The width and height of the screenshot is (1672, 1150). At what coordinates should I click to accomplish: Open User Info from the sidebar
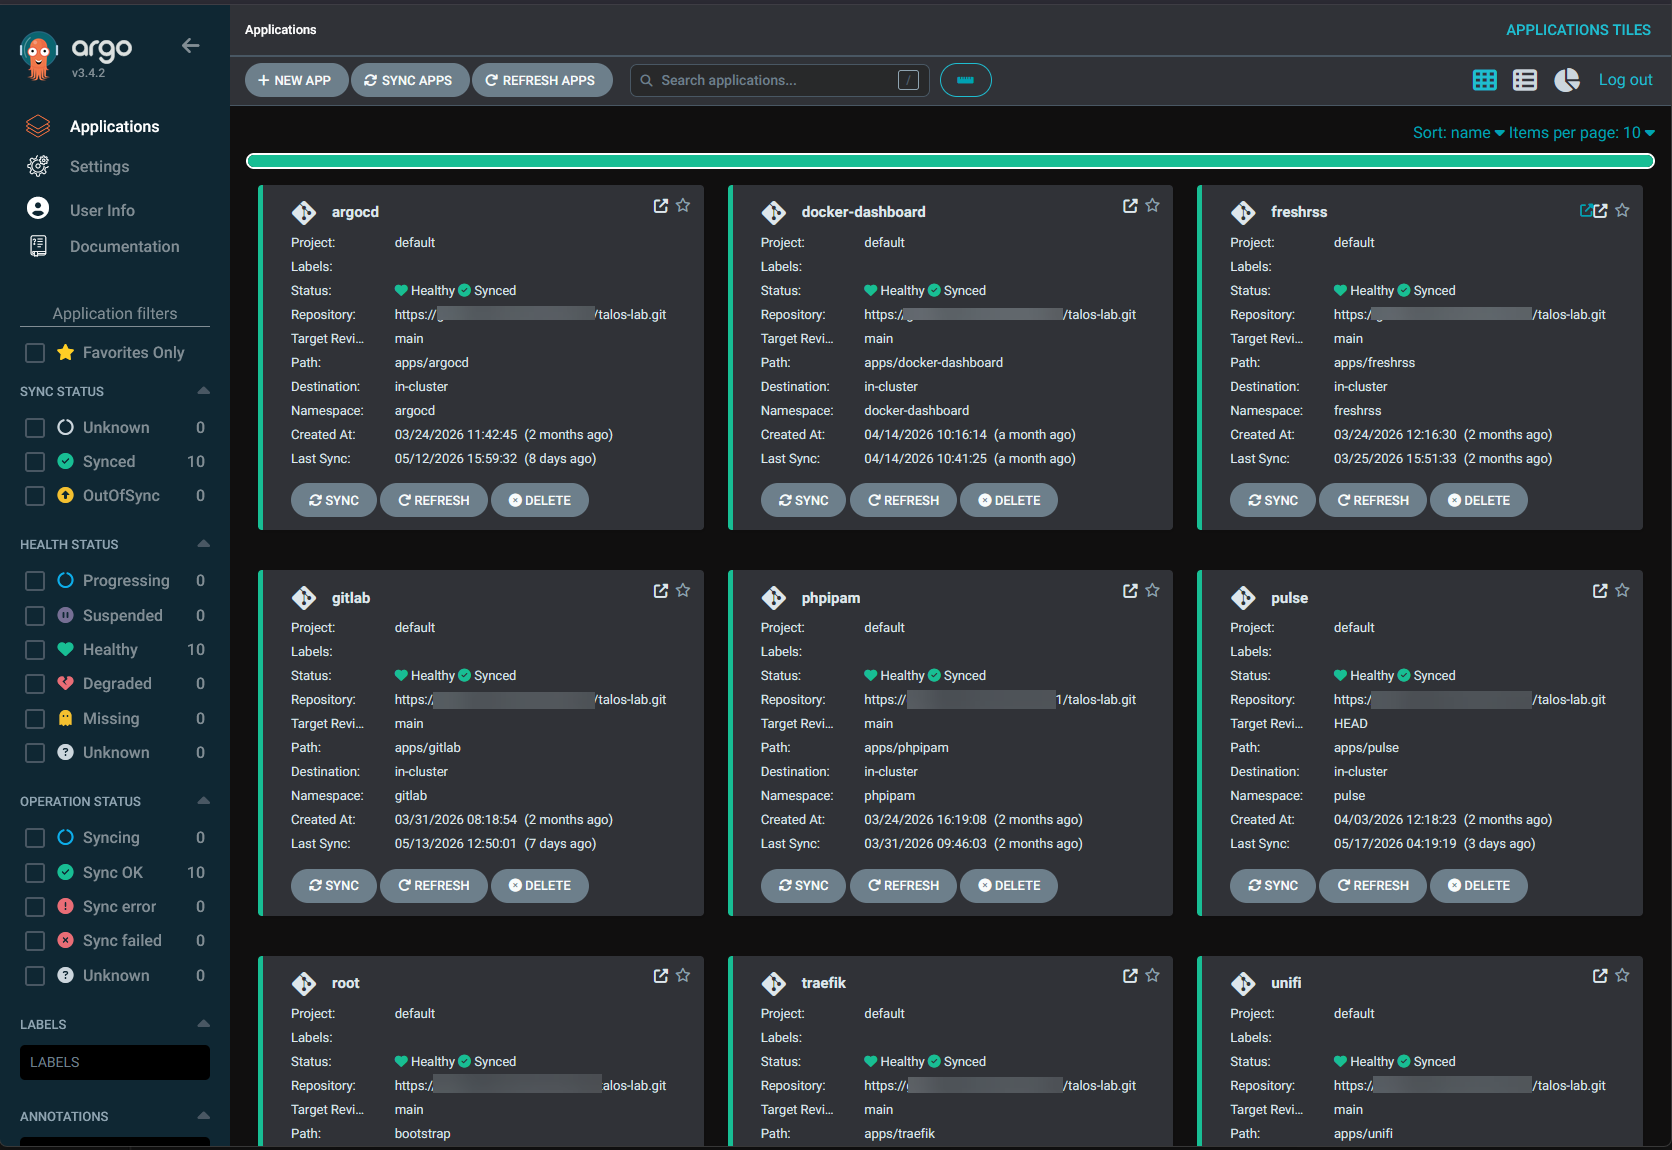point(102,210)
